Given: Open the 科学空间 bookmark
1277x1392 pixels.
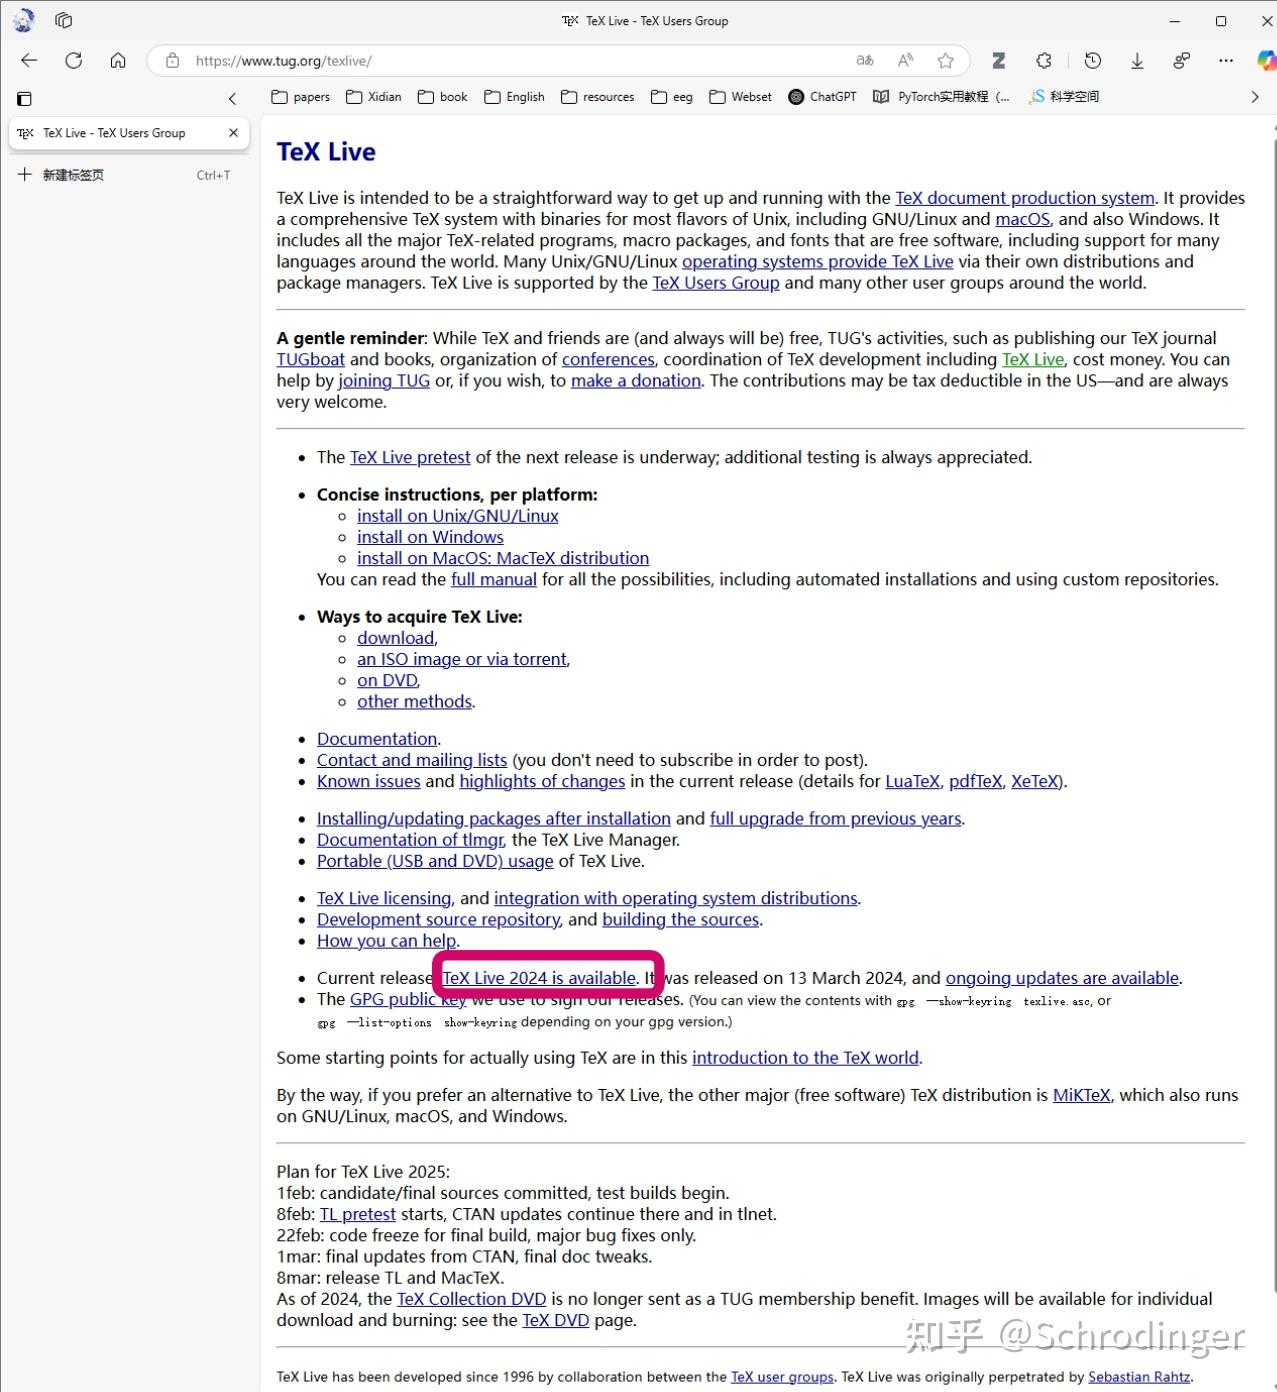Looking at the screenshot, I should pyautogui.click(x=1065, y=97).
